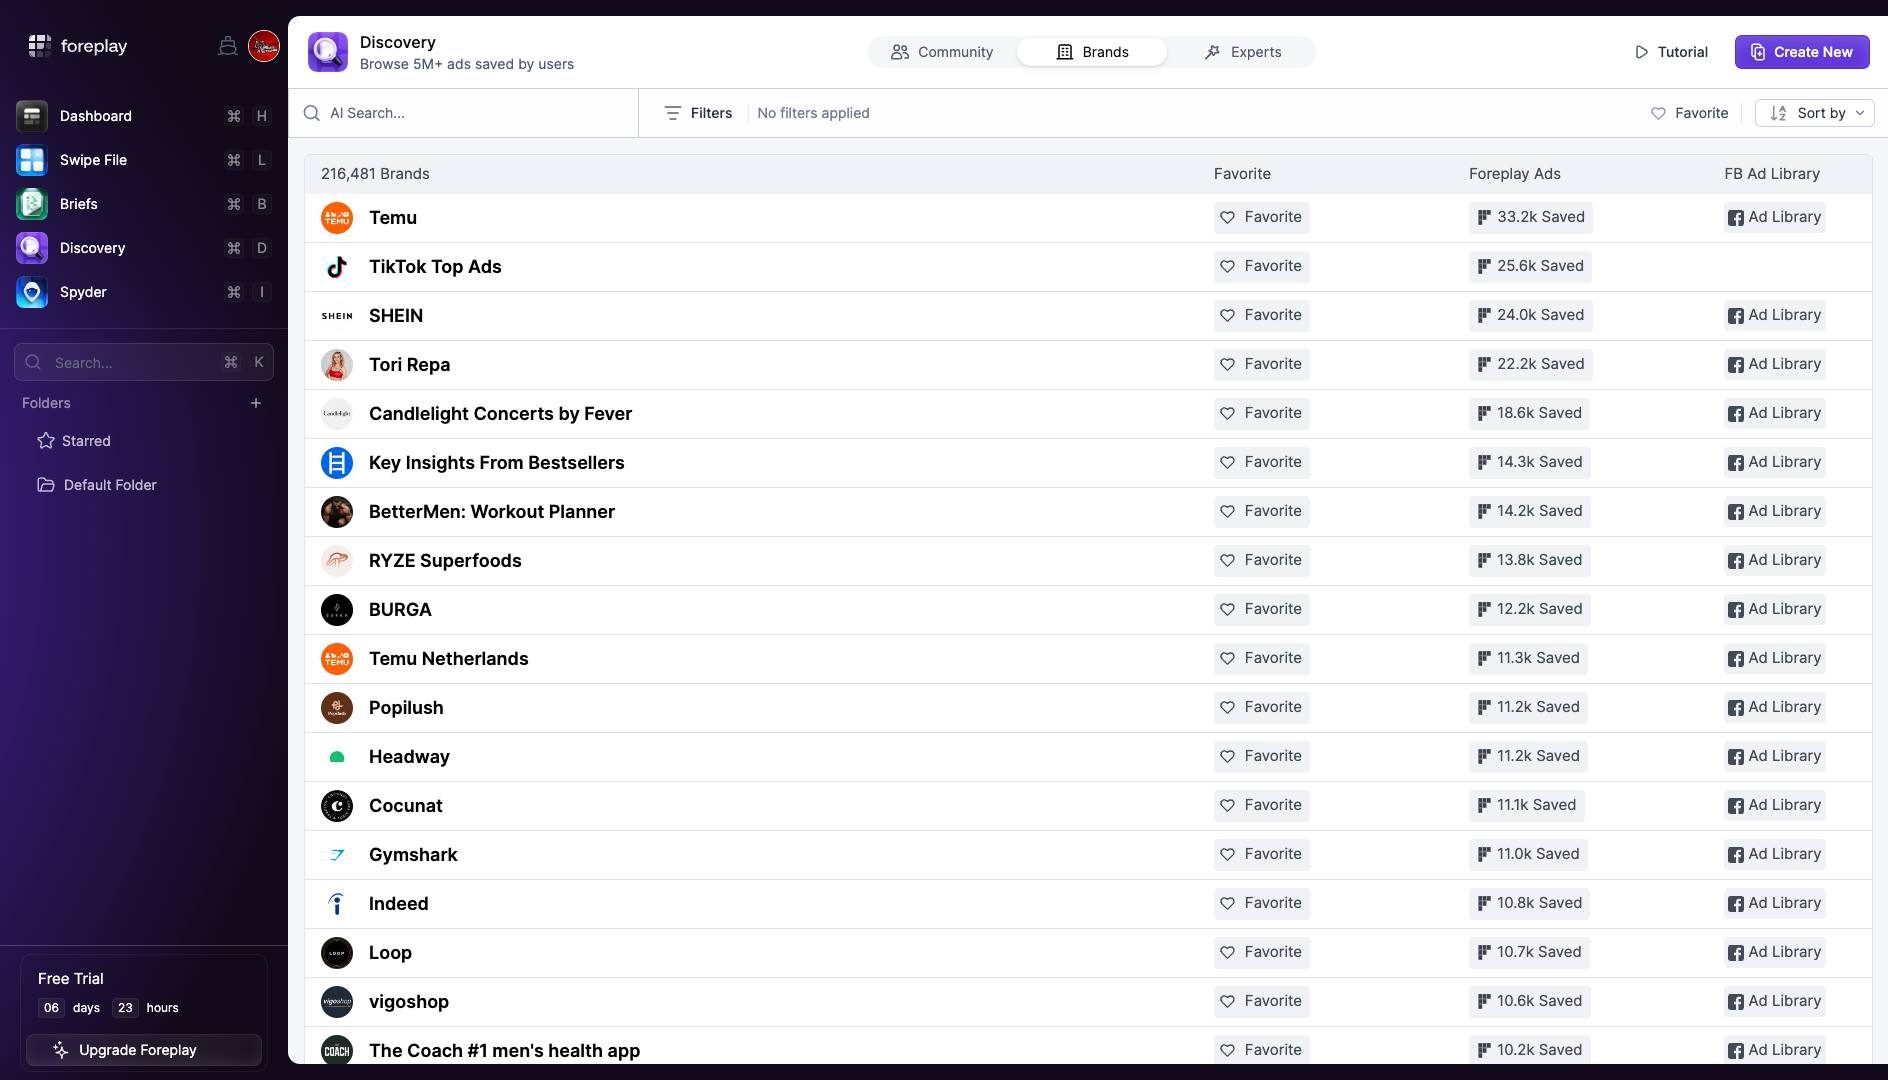Screen dimensions: 1888x1080
Task: Click the Upgrade Foreplay button
Action: [x=144, y=1050]
